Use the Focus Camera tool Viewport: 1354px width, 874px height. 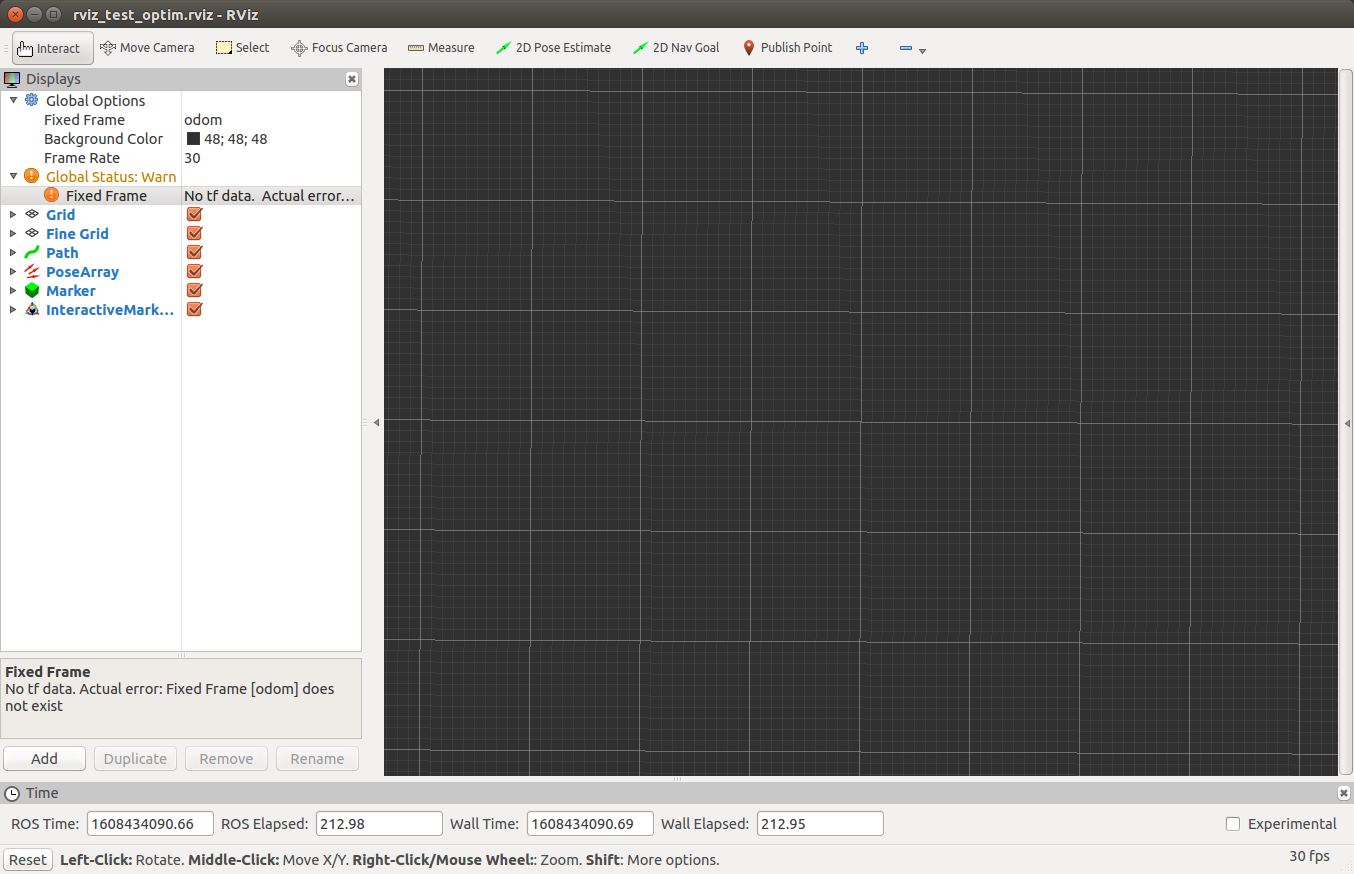339,47
